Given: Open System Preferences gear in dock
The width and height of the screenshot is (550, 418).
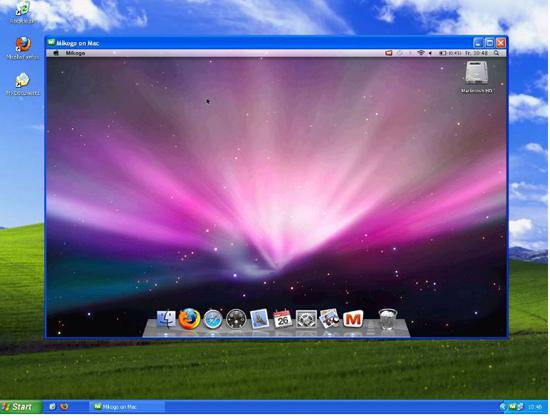Looking at the screenshot, I should coord(306,319).
